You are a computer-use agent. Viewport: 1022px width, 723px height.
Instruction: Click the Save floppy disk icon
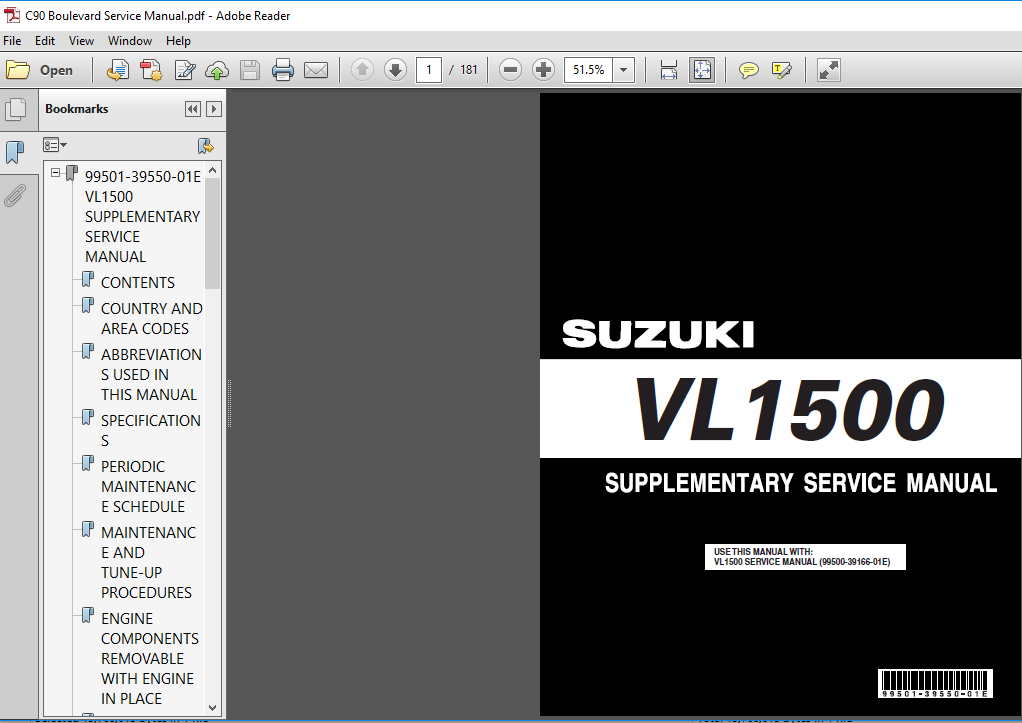(x=250, y=70)
